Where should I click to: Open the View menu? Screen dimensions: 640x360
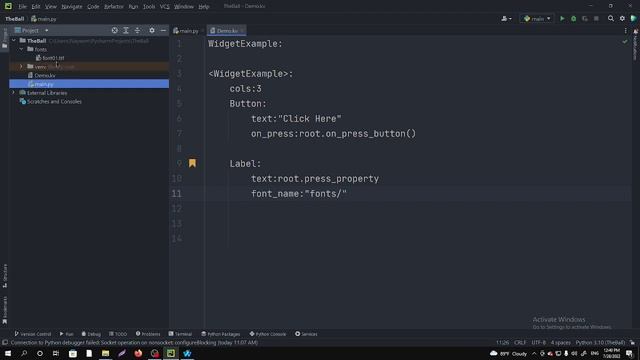pyautogui.click(x=51, y=7)
